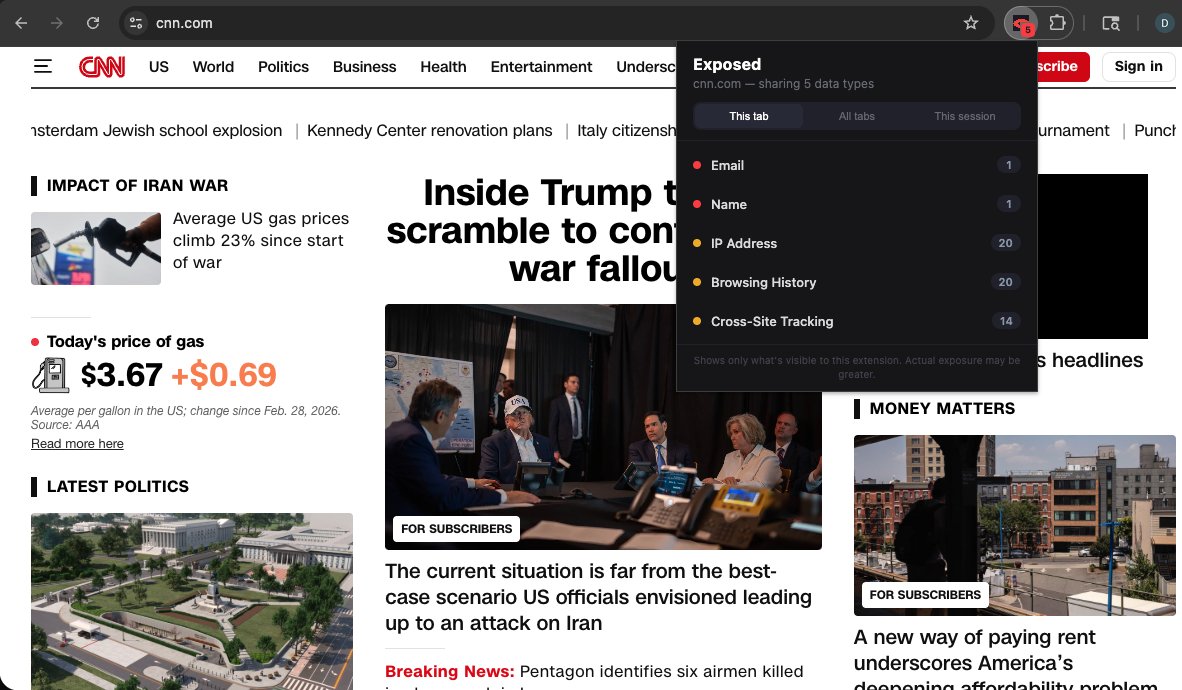Image resolution: width=1182 pixels, height=690 pixels.
Task: Click the browser forward arrow
Action: [57, 23]
